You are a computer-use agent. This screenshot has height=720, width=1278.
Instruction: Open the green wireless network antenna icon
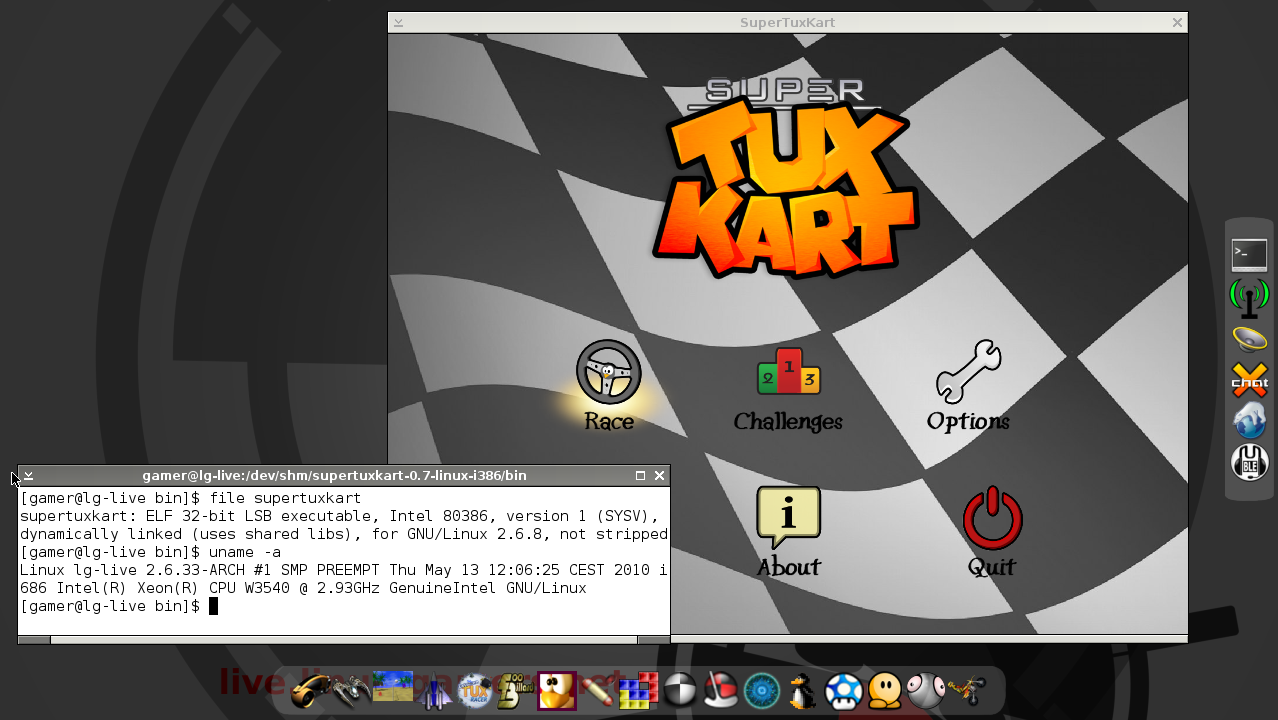click(x=1249, y=298)
